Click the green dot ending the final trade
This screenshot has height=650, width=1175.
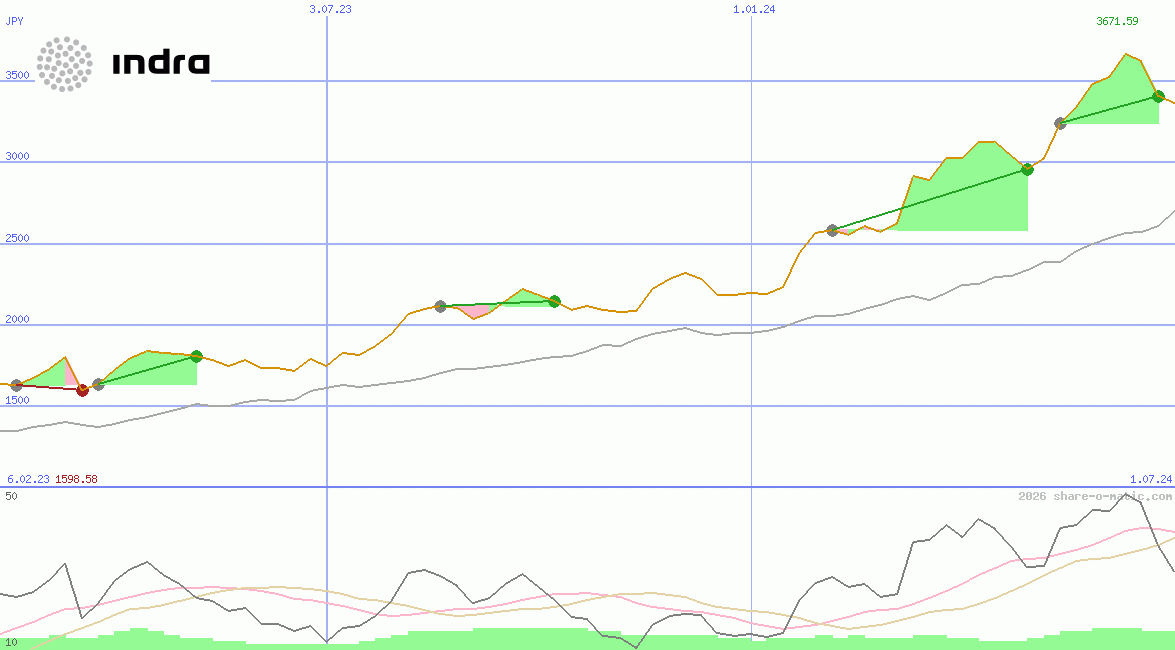(x=1158, y=96)
